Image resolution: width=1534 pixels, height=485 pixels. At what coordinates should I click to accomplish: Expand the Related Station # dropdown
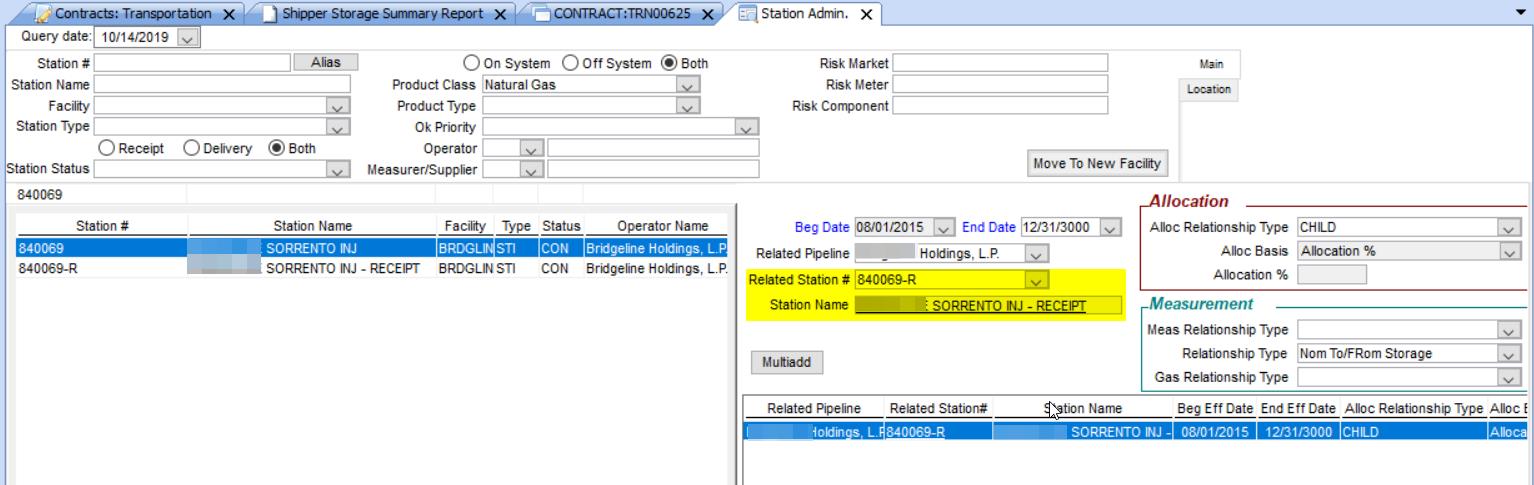pyautogui.click(x=1038, y=281)
